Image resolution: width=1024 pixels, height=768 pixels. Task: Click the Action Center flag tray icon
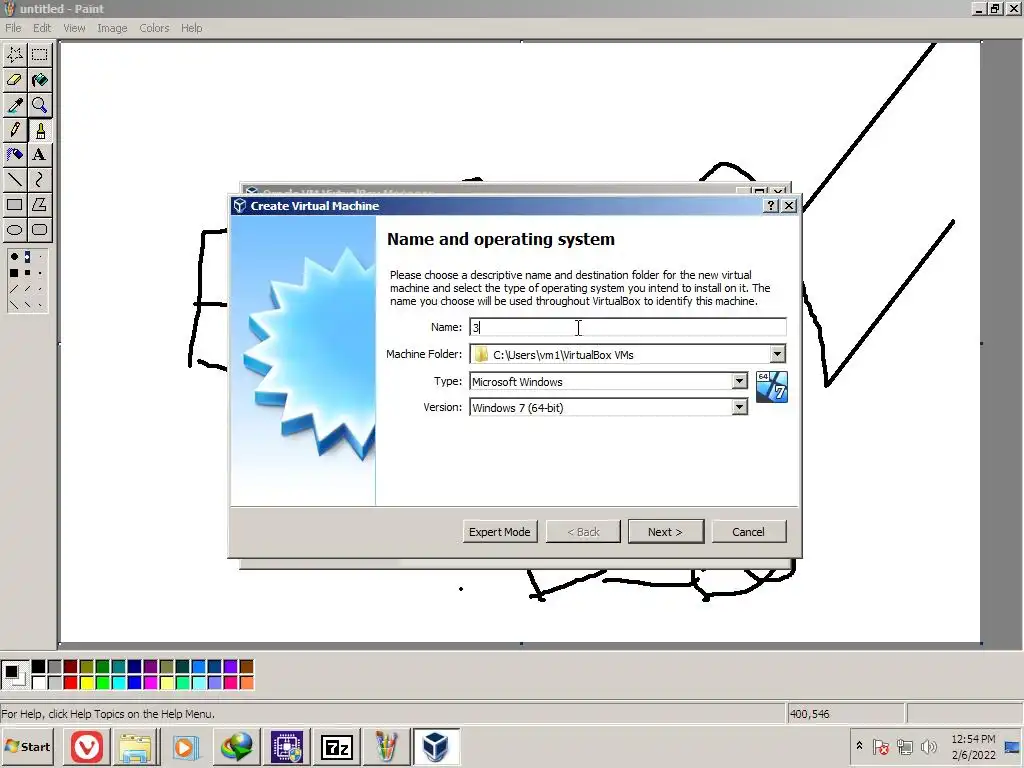[881, 746]
